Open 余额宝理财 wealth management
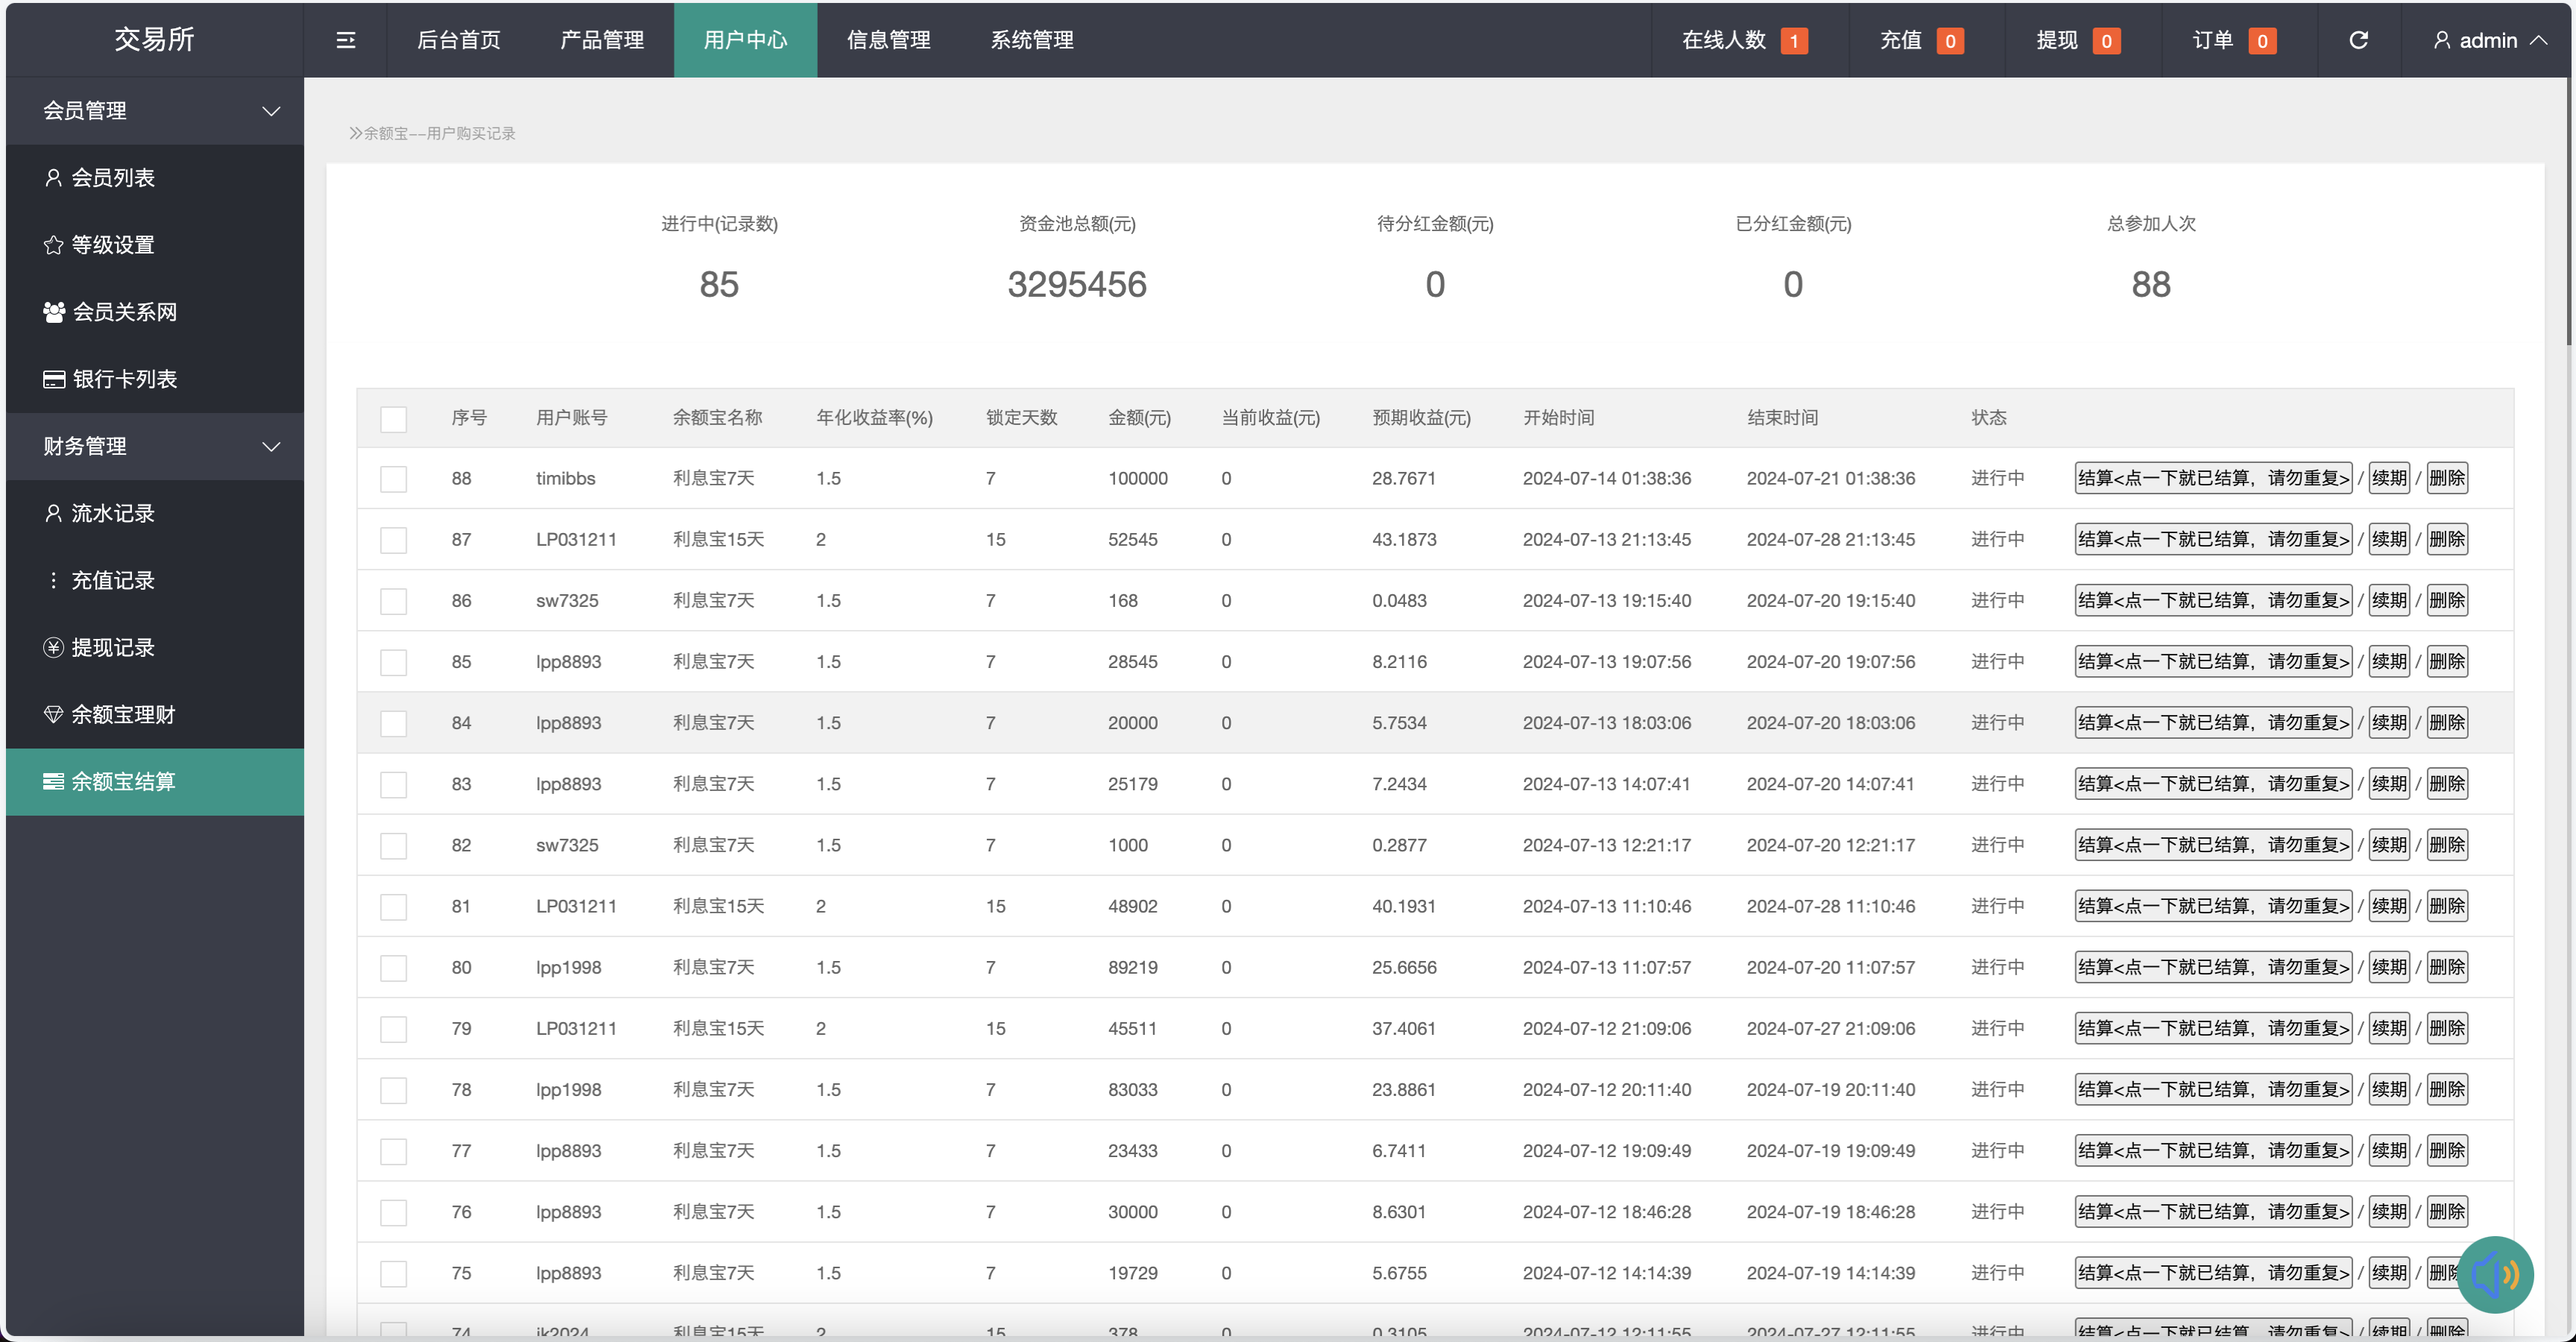Image resolution: width=2576 pixels, height=1342 pixels. pyautogui.click(x=122, y=714)
